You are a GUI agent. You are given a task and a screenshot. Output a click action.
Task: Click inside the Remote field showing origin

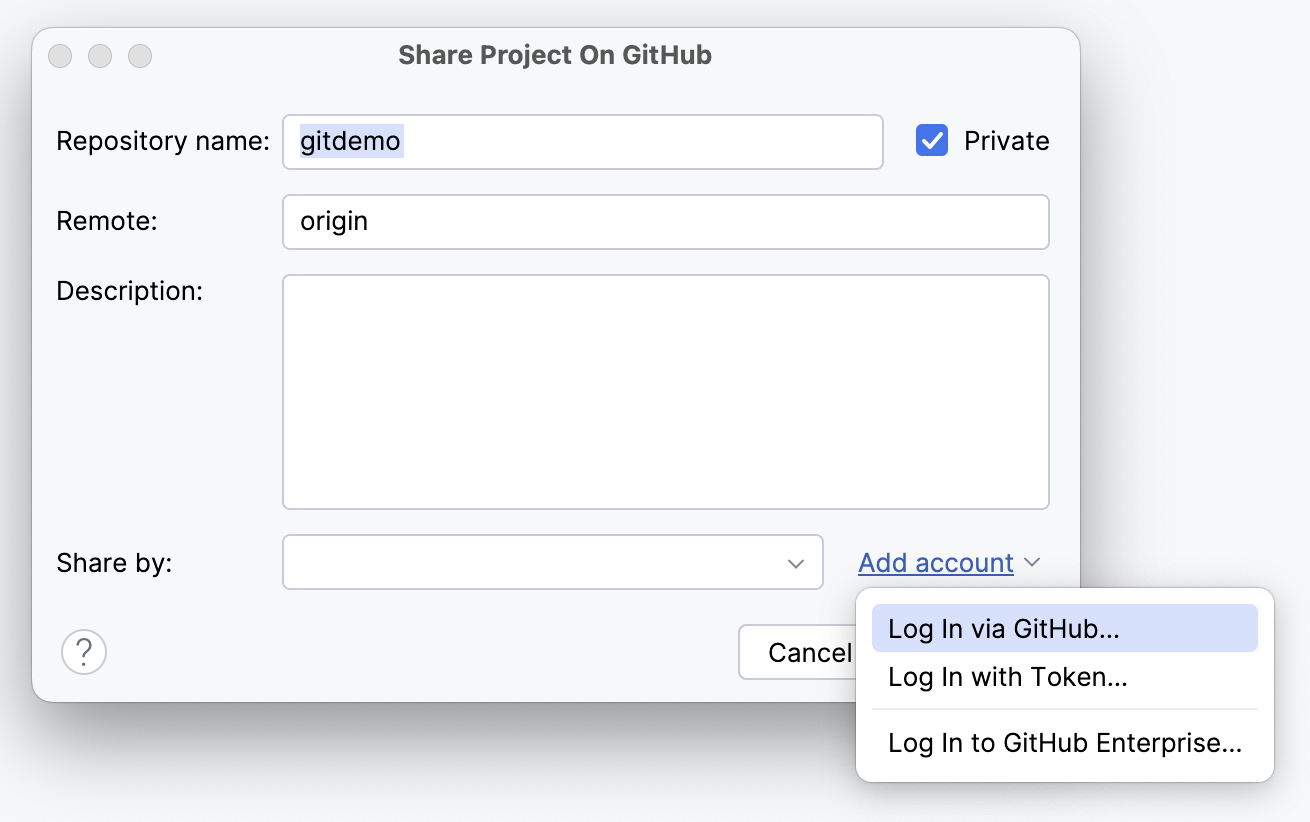point(665,222)
